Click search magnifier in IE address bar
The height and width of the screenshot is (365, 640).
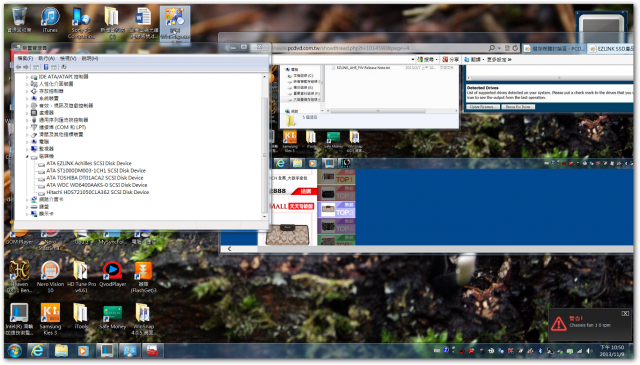tap(492, 48)
